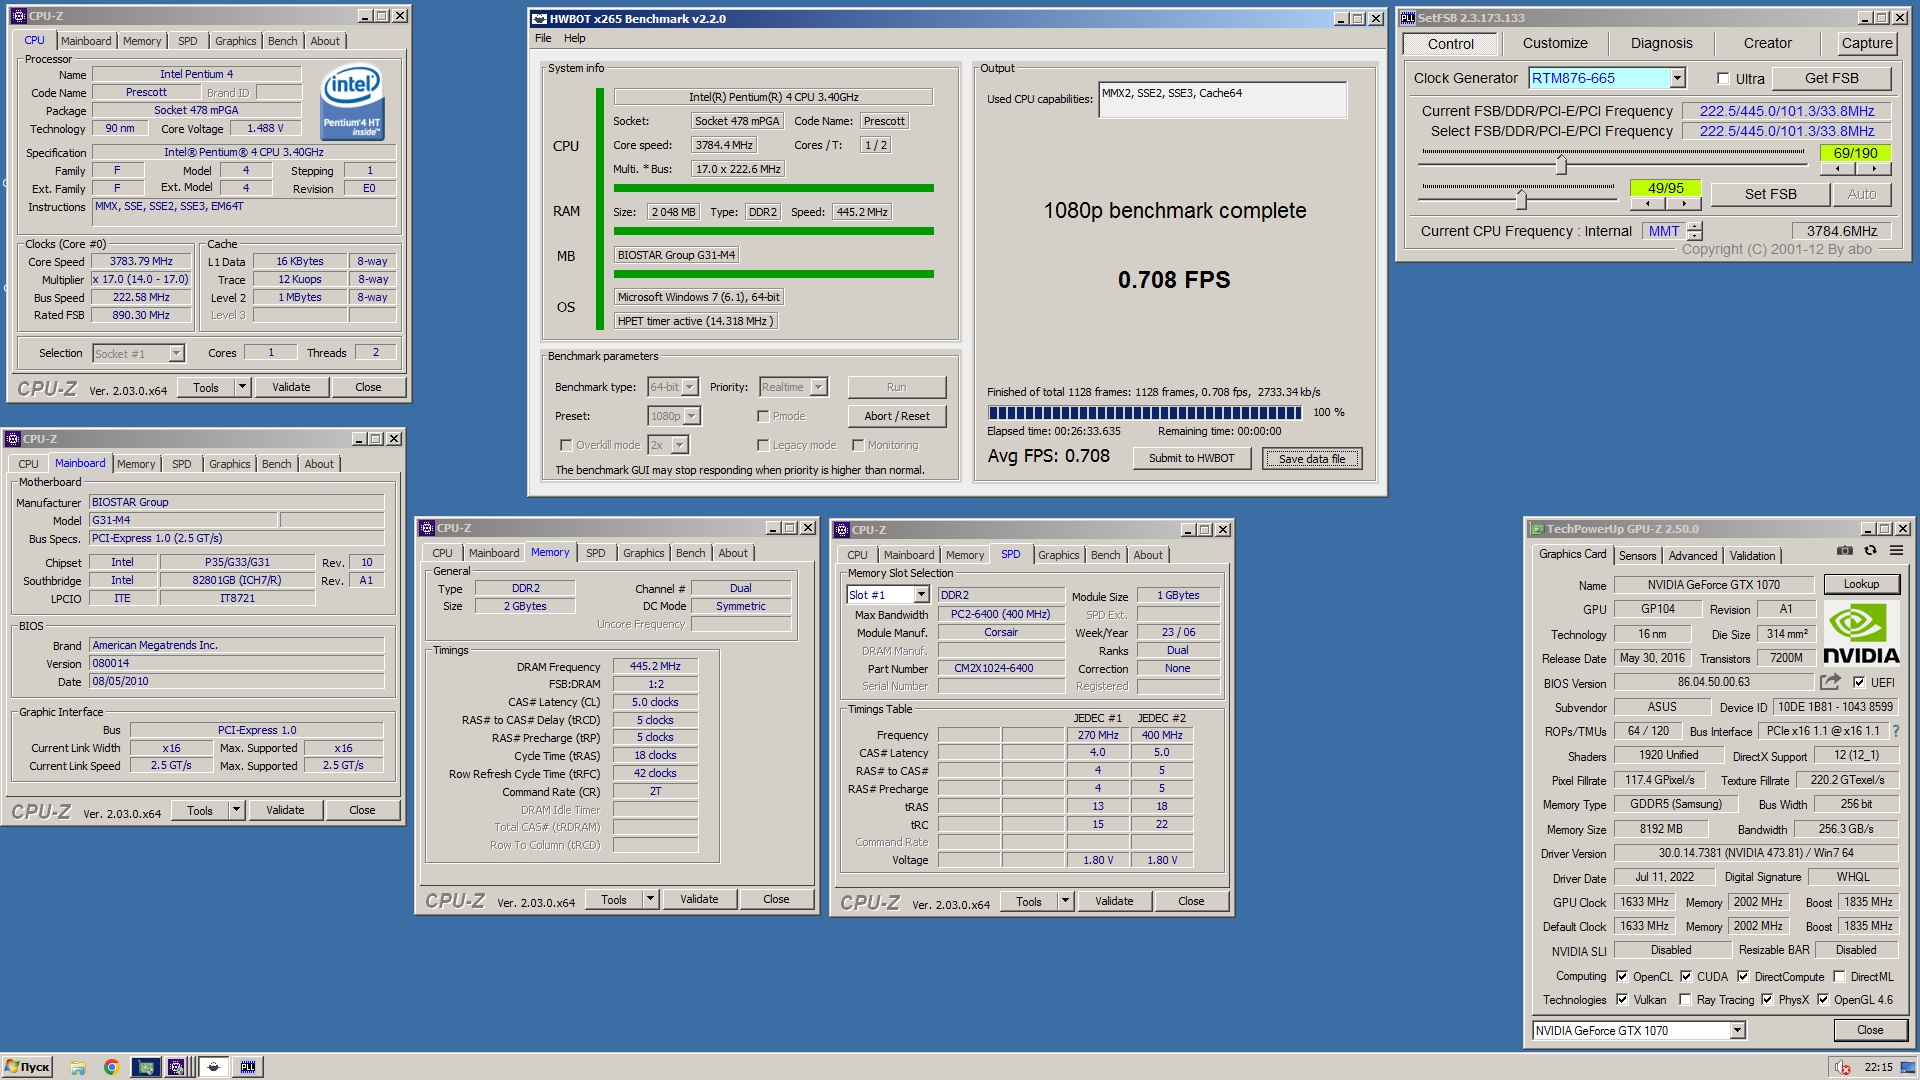Click Save data file button
1920x1080 pixels.
click(x=1312, y=458)
